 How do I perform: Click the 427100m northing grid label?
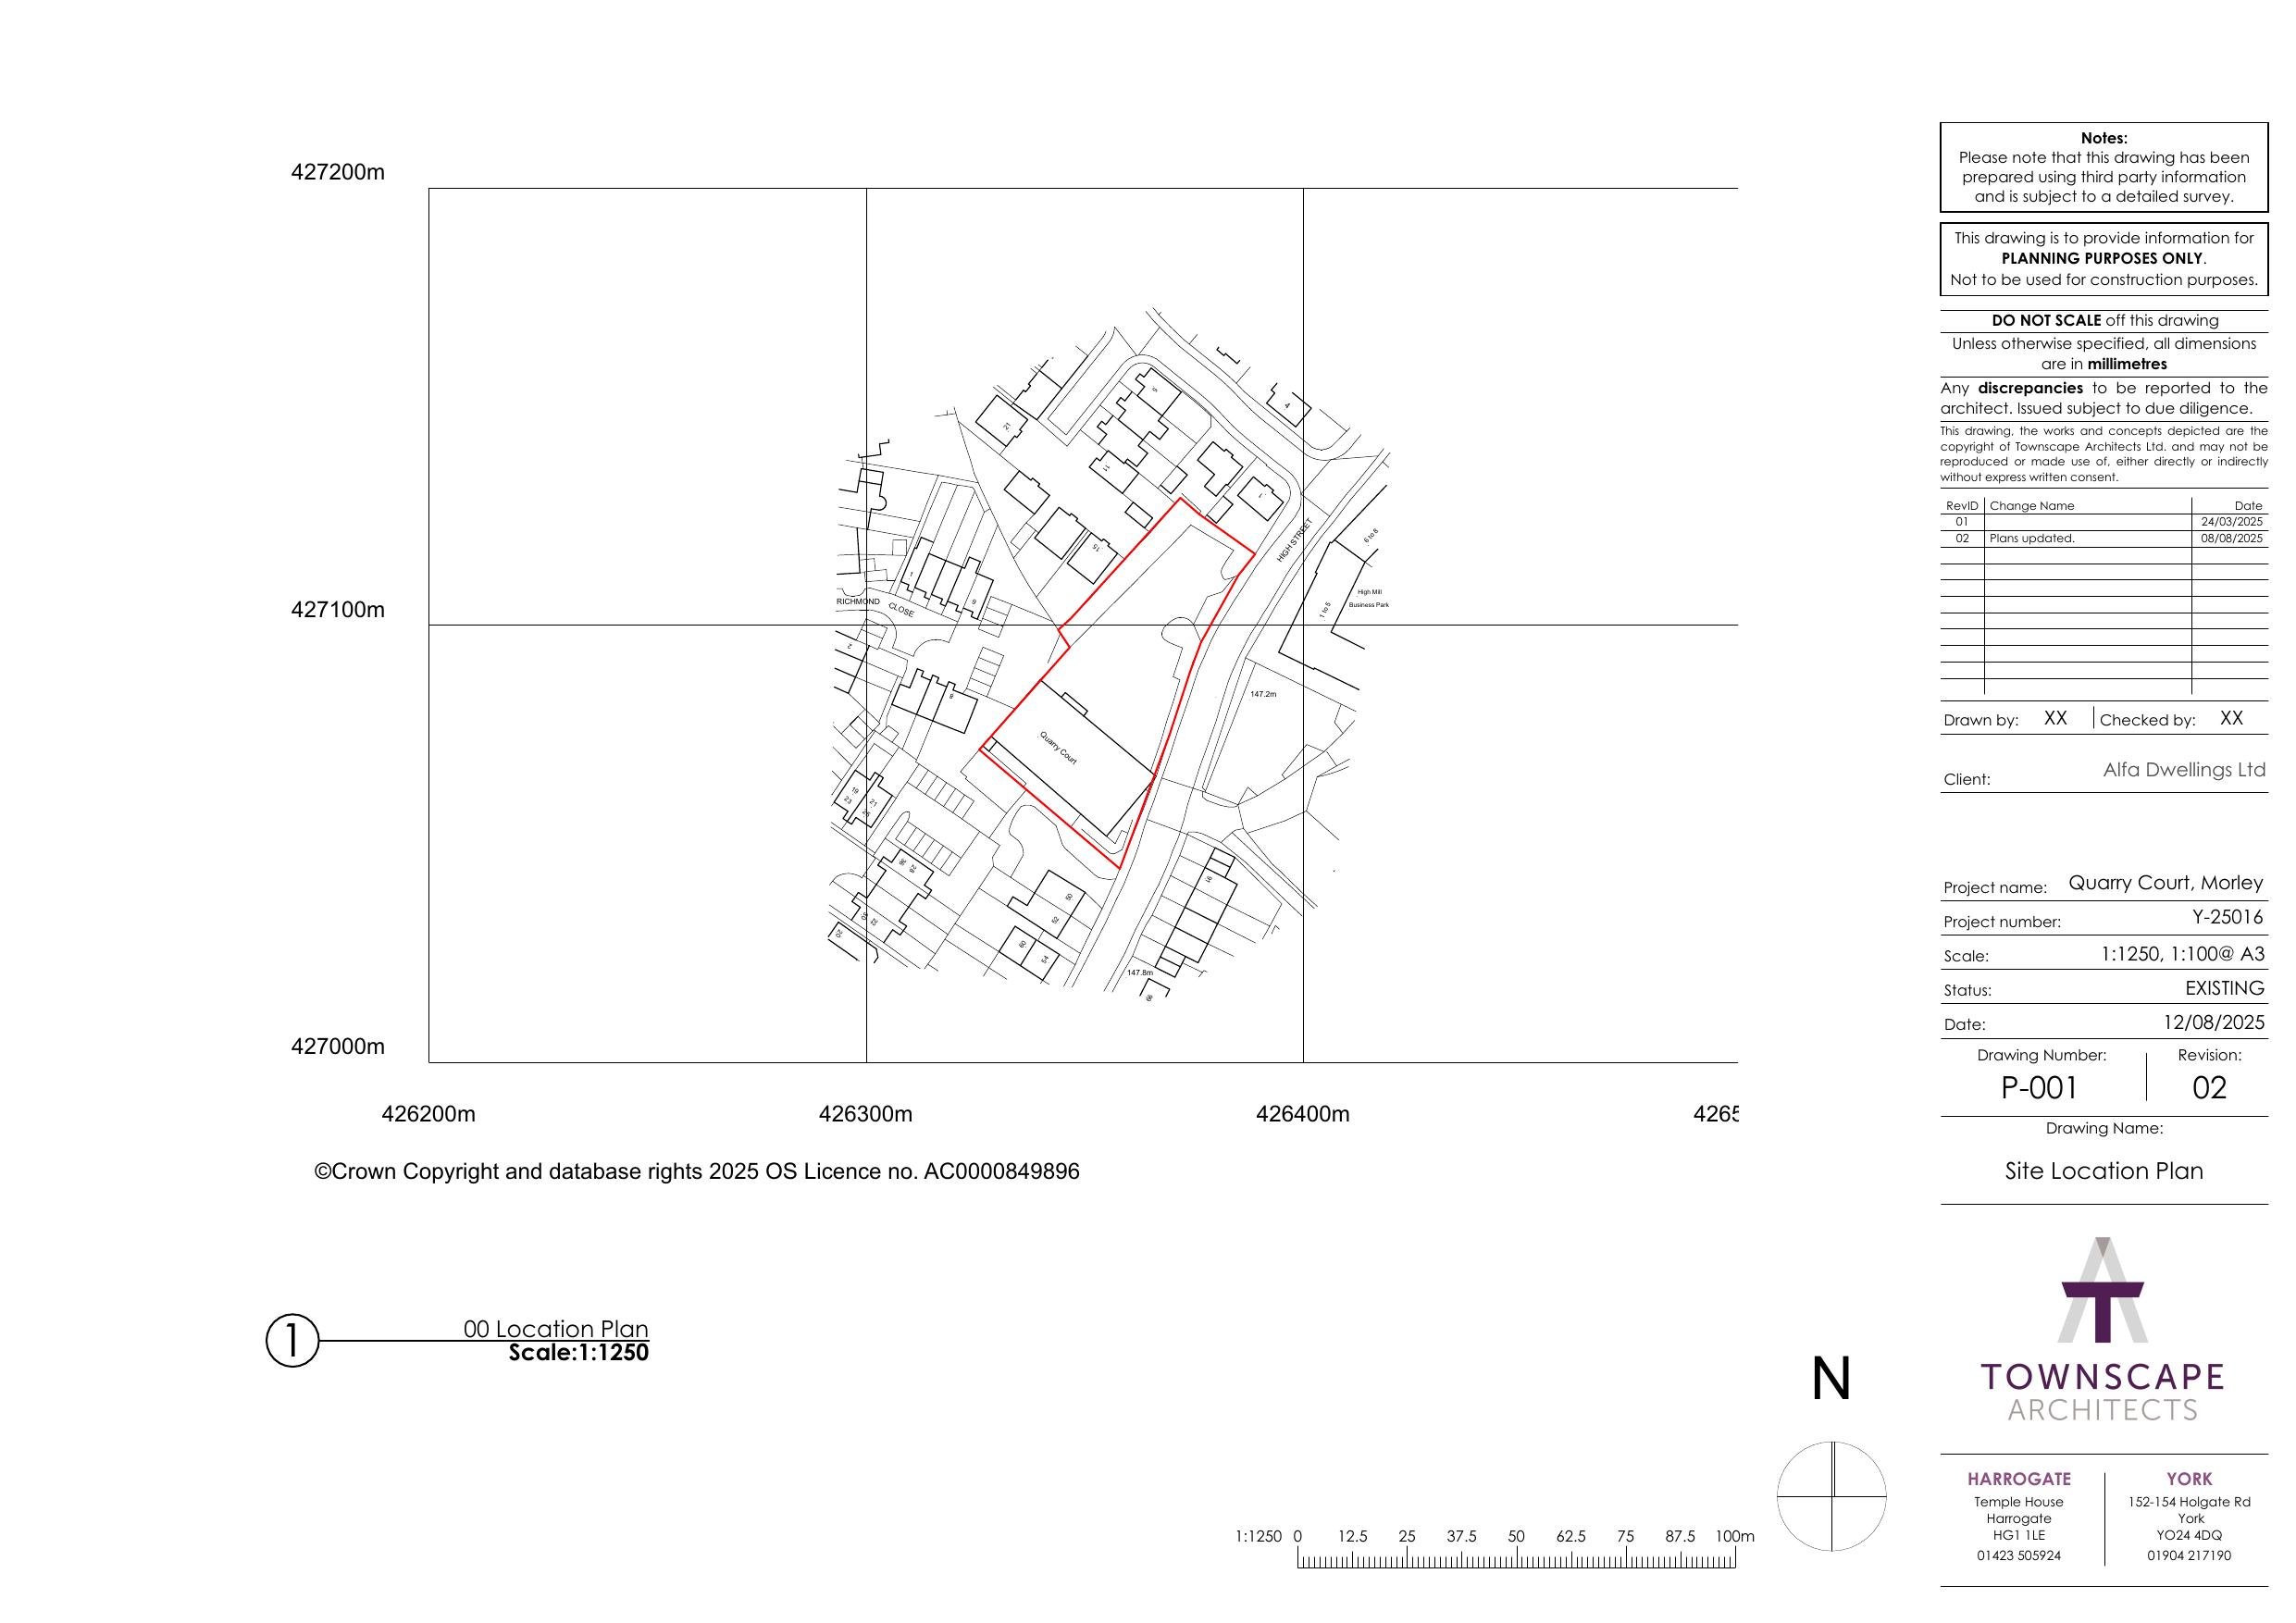(337, 610)
